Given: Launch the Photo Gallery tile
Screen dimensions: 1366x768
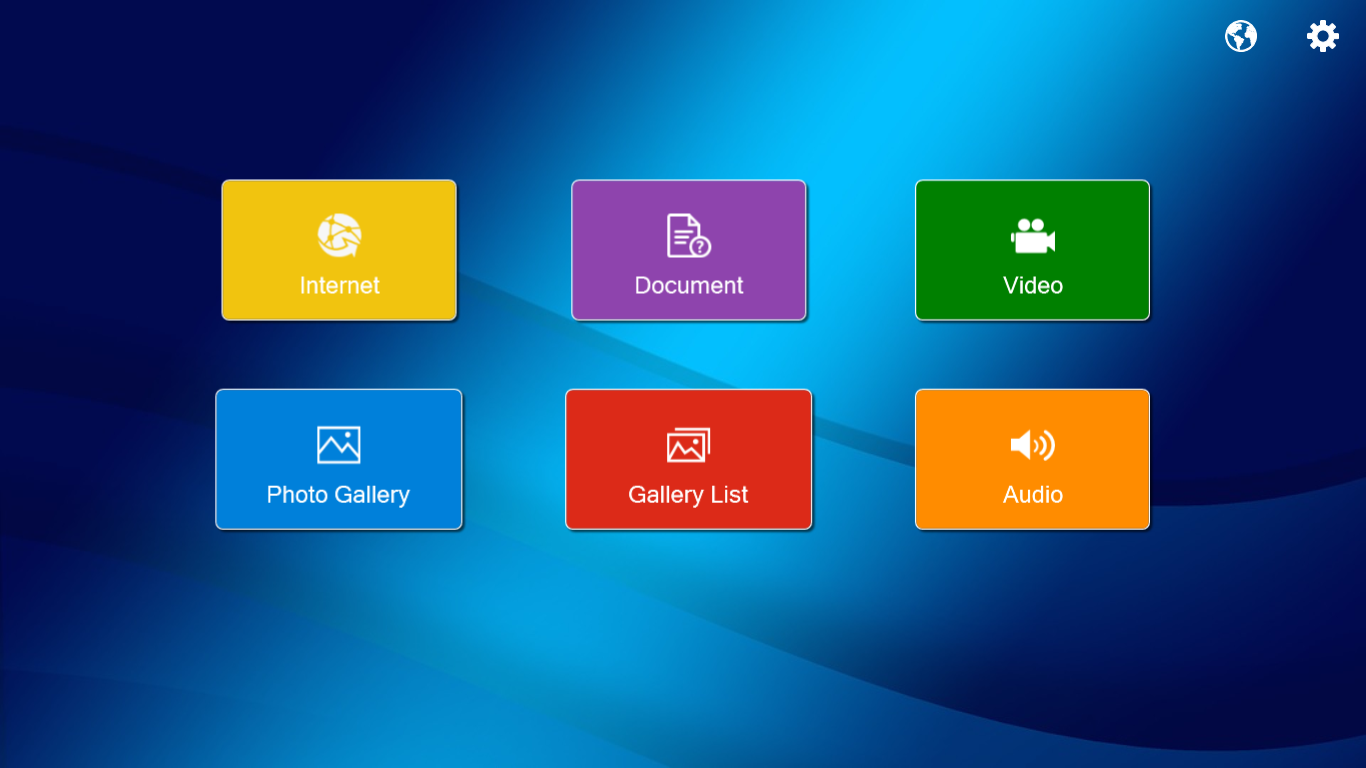Looking at the screenshot, I should (x=339, y=459).
